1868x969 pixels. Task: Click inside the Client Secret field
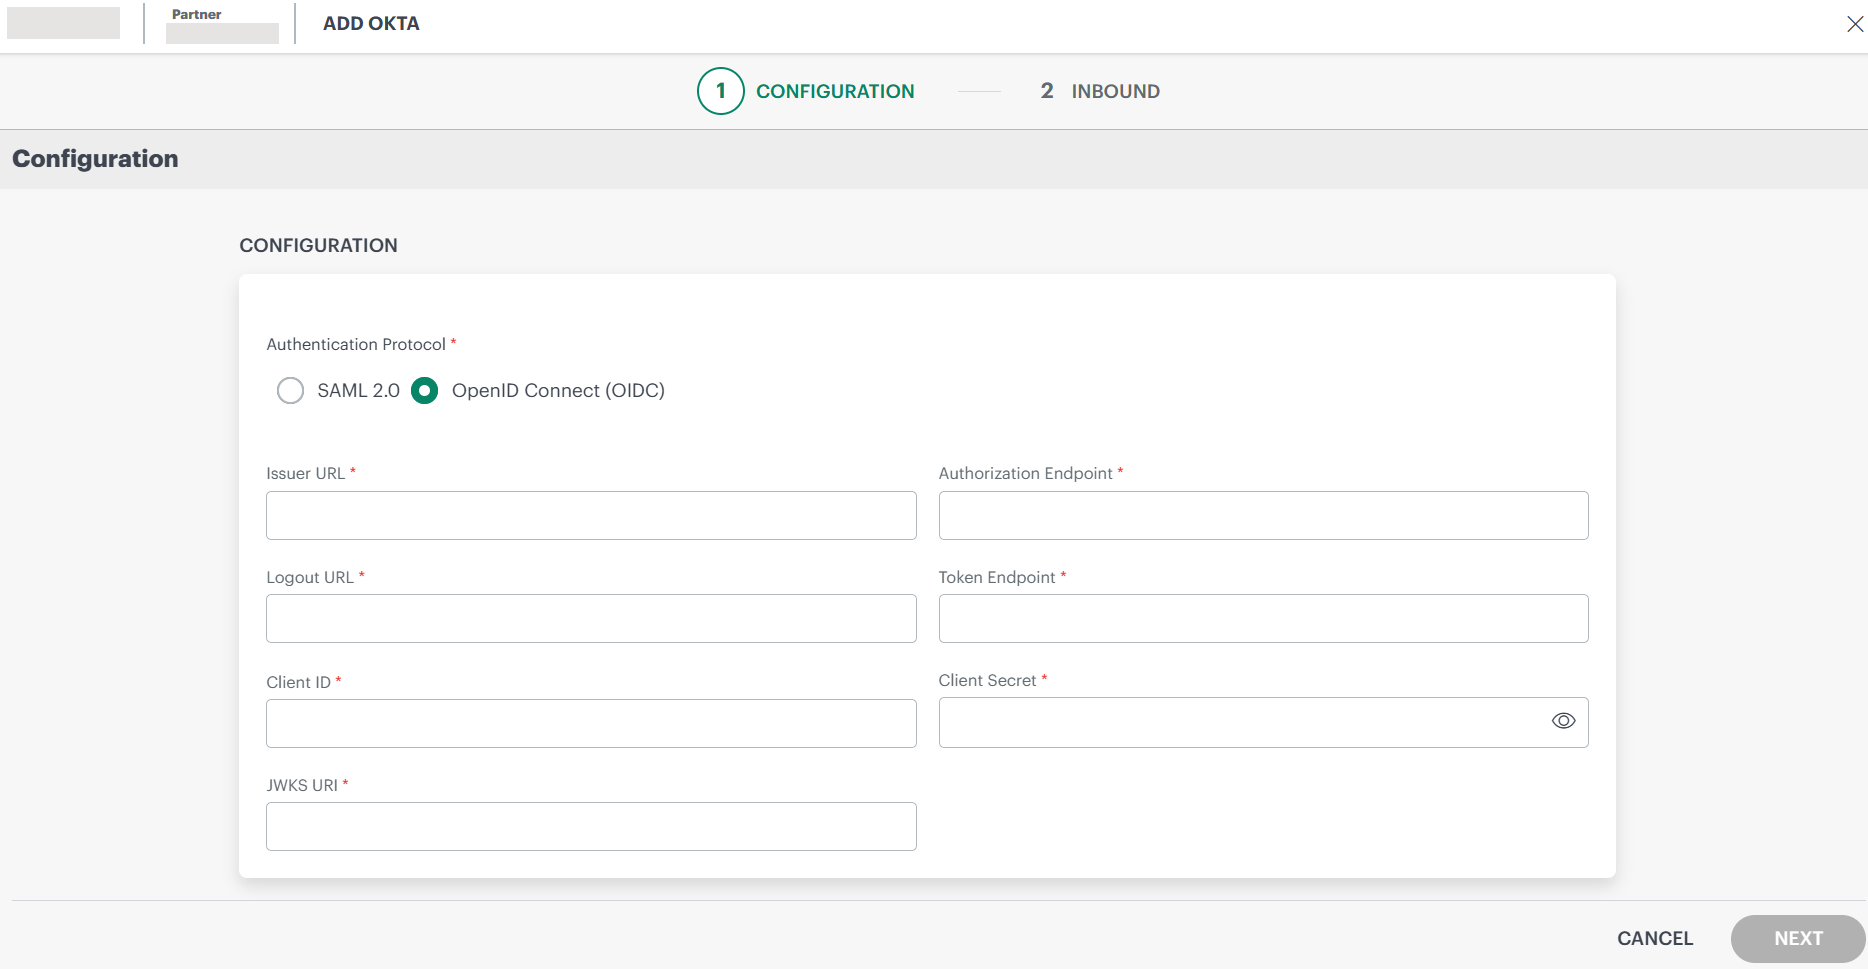coord(1230,721)
